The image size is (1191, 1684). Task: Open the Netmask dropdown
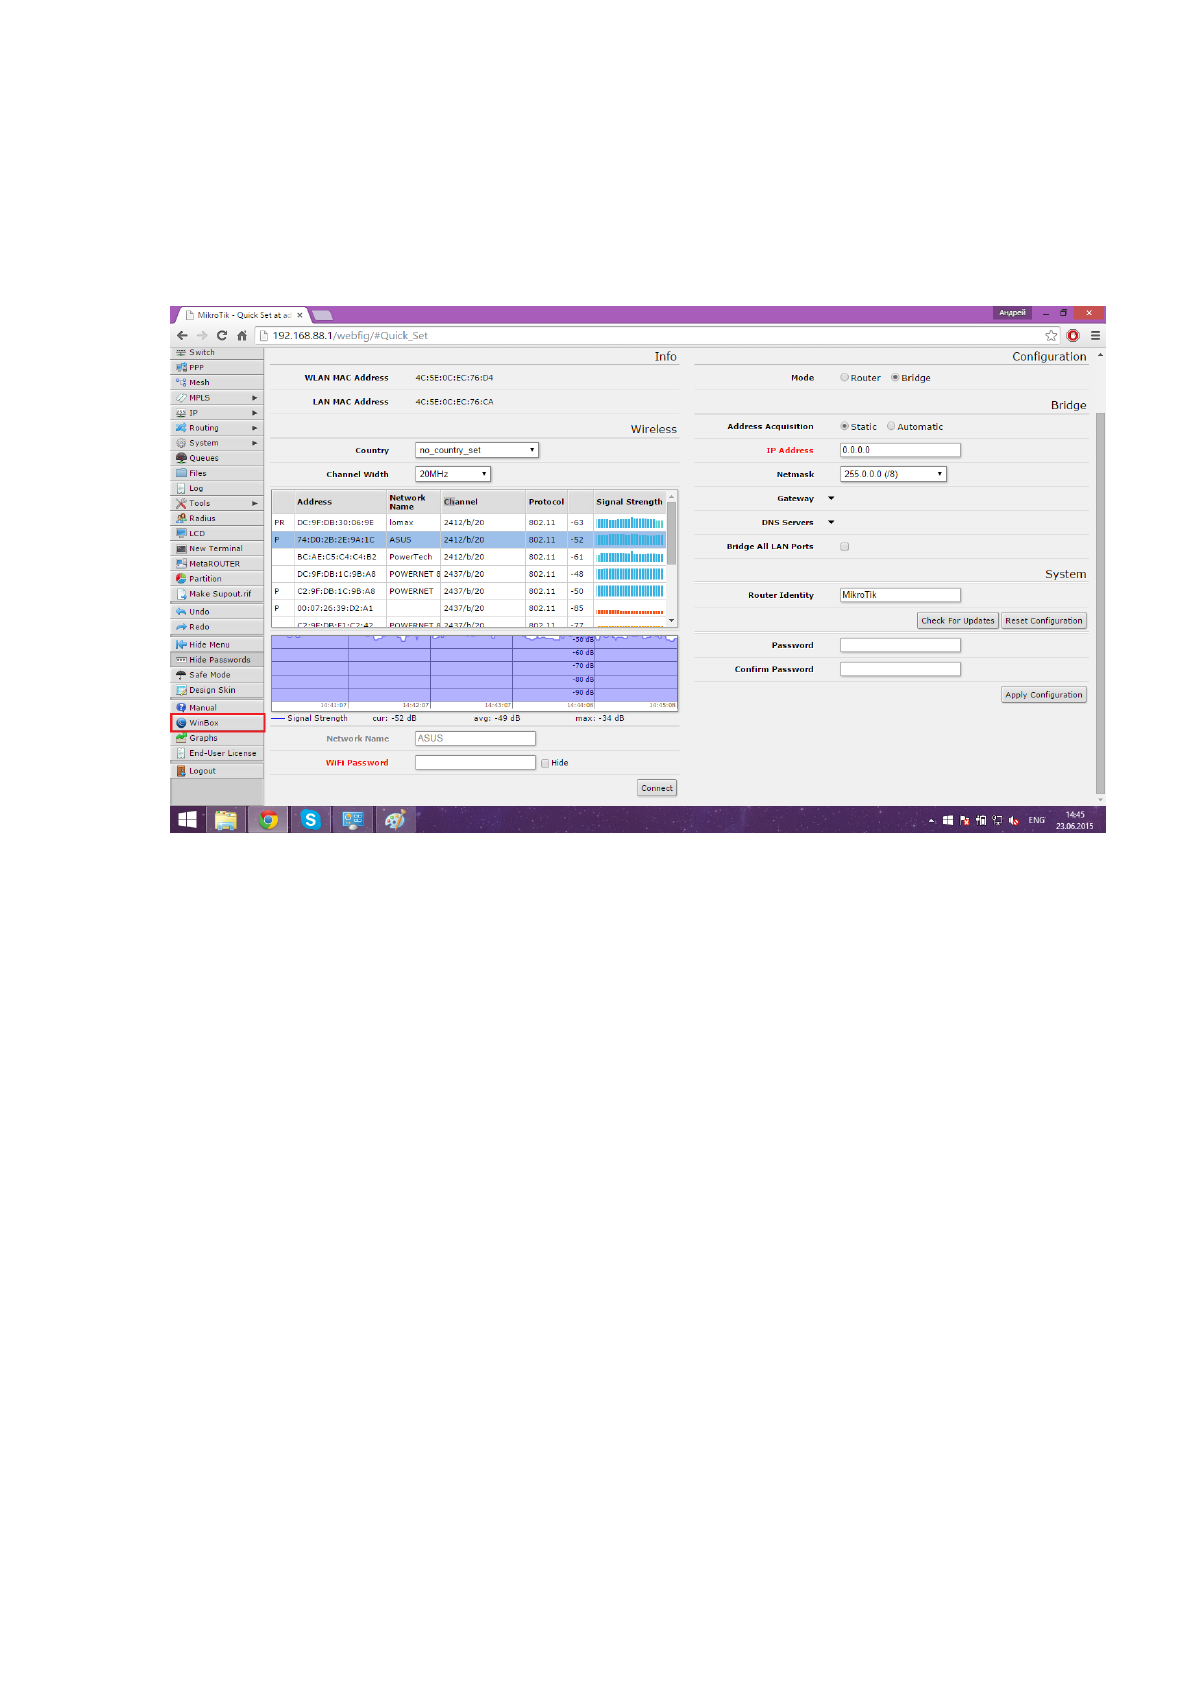pyautogui.click(x=893, y=474)
